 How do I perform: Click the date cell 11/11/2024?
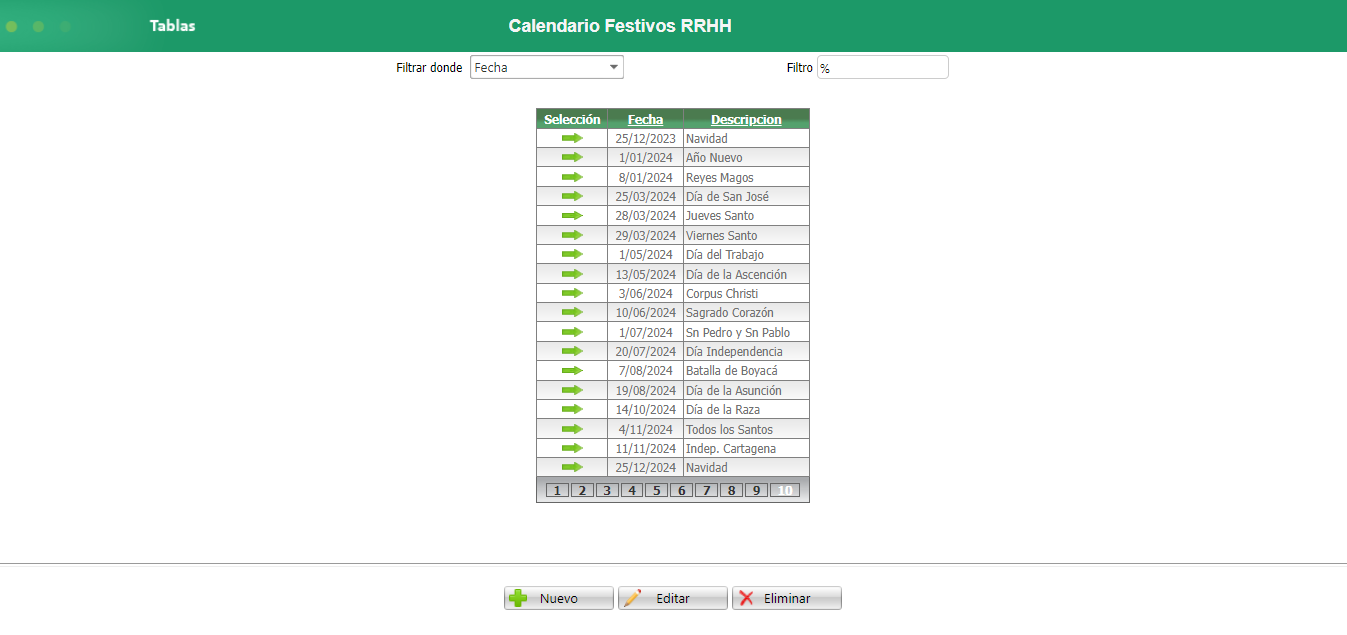point(645,449)
